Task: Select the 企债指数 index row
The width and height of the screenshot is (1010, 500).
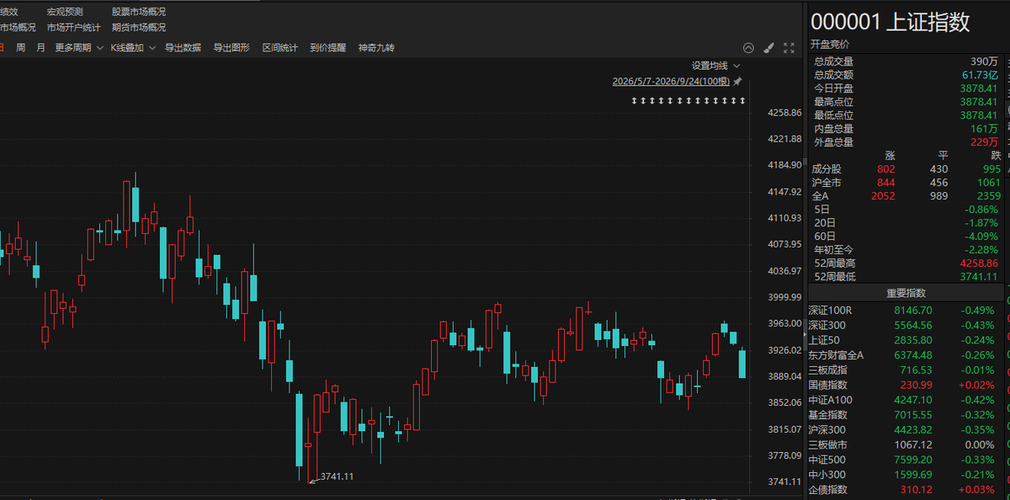Action: point(904,490)
